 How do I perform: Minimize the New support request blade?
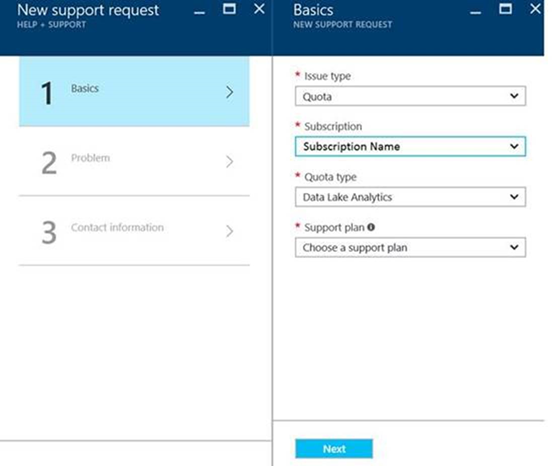pyautogui.click(x=200, y=13)
